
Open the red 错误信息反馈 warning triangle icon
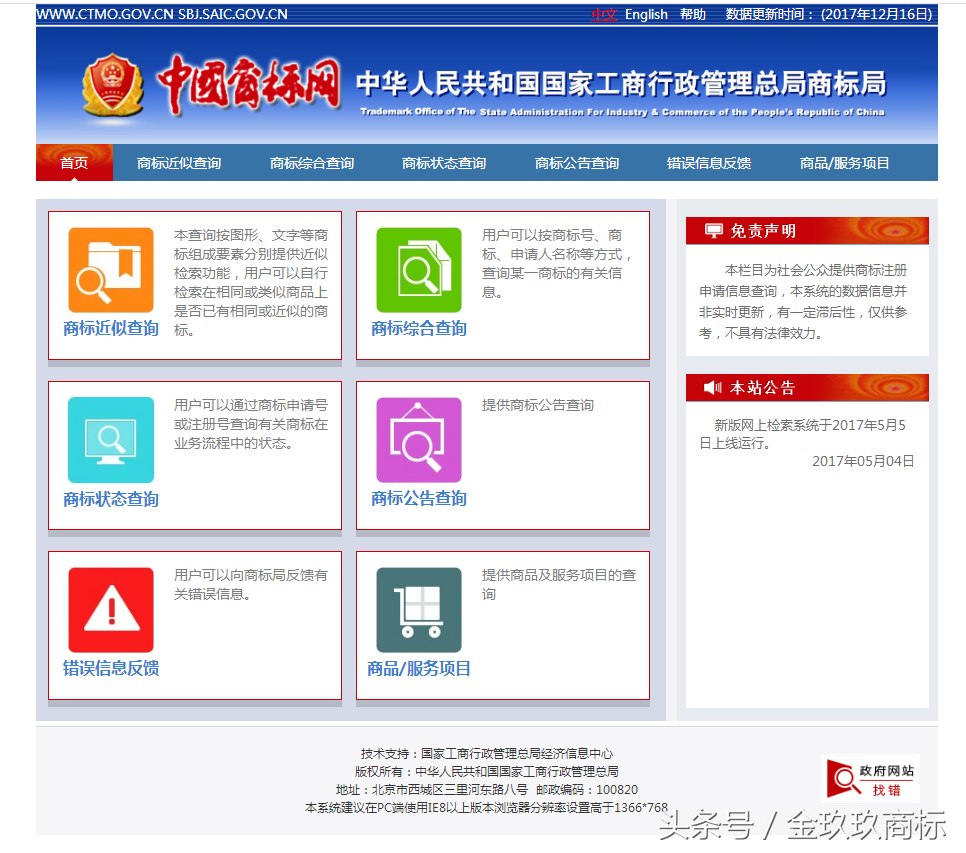110,607
